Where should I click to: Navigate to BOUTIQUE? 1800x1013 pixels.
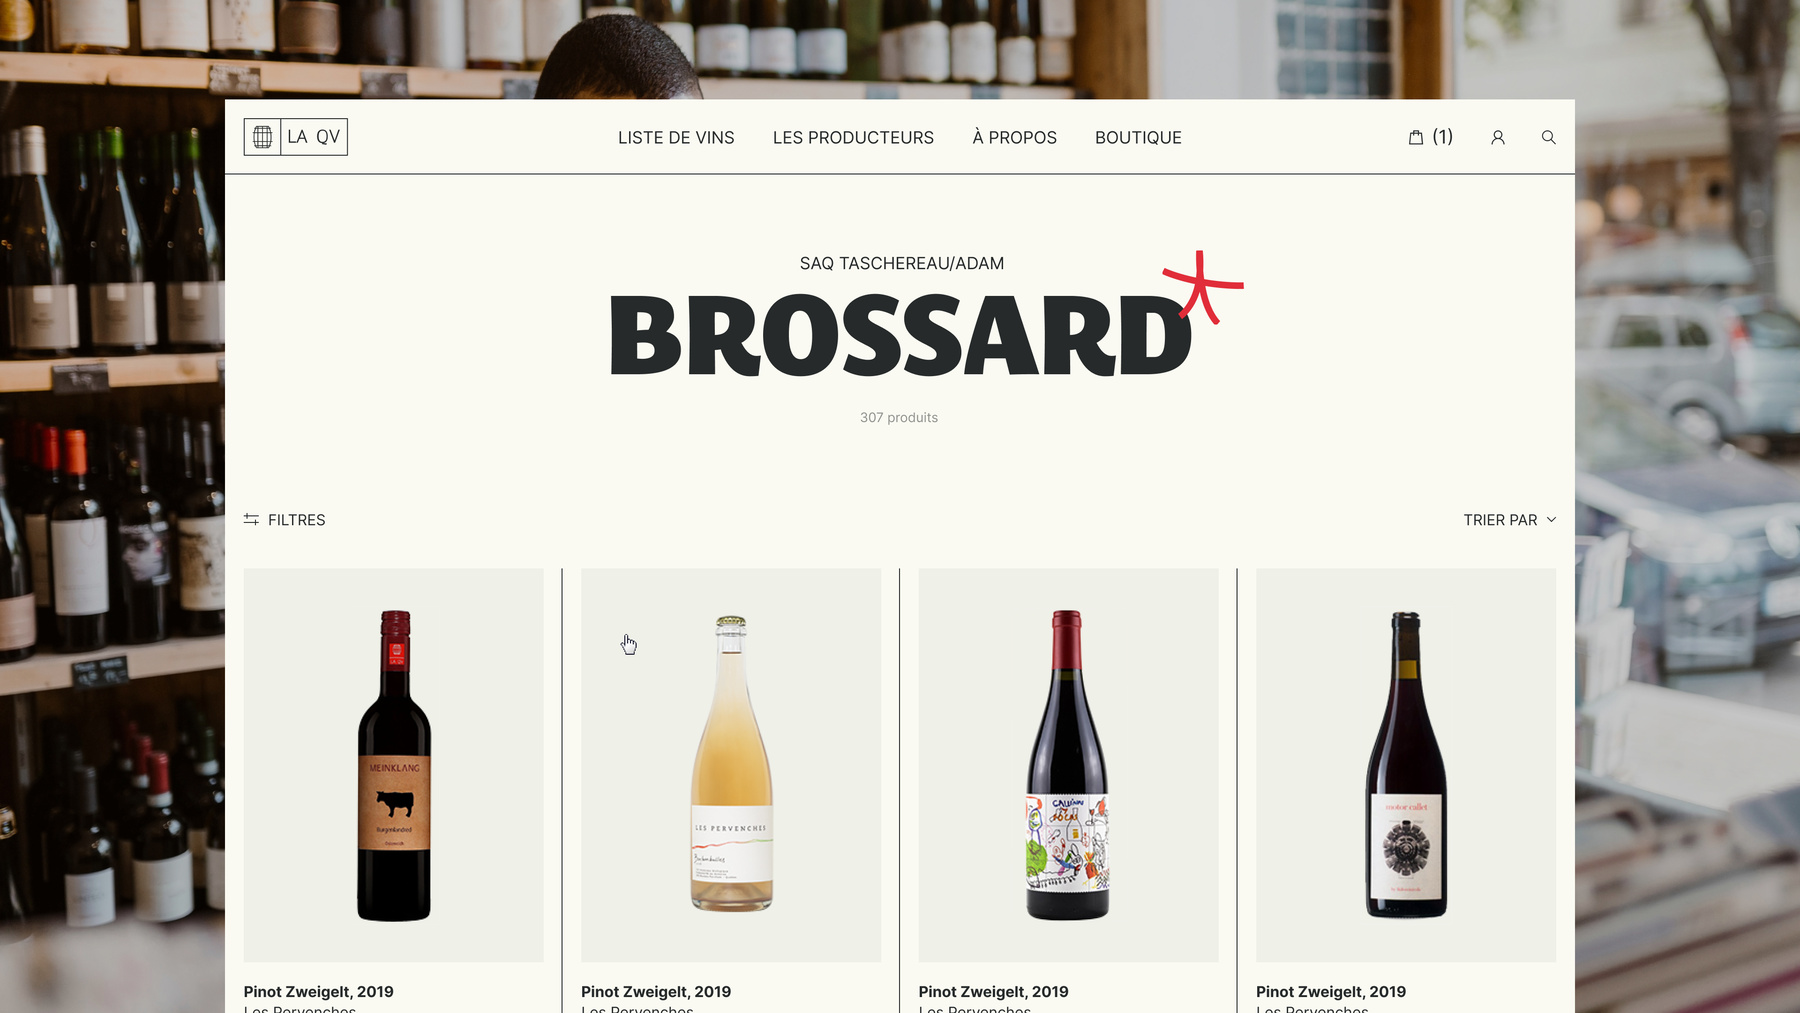1138,137
